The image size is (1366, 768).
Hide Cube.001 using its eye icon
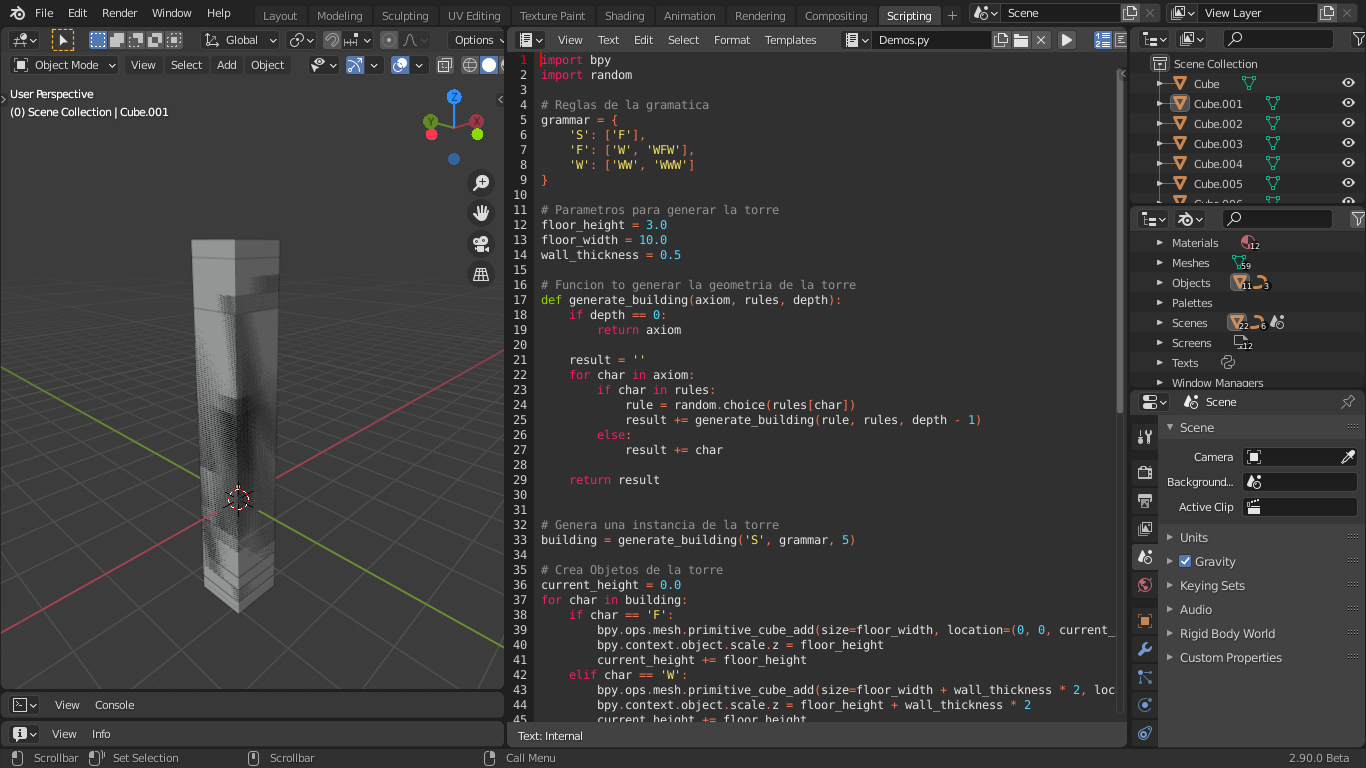[1348, 104]
